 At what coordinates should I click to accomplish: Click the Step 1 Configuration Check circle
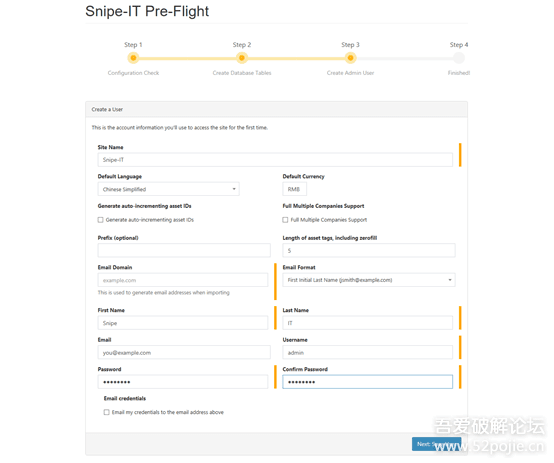pyautogui.click(x=133, y=58)
